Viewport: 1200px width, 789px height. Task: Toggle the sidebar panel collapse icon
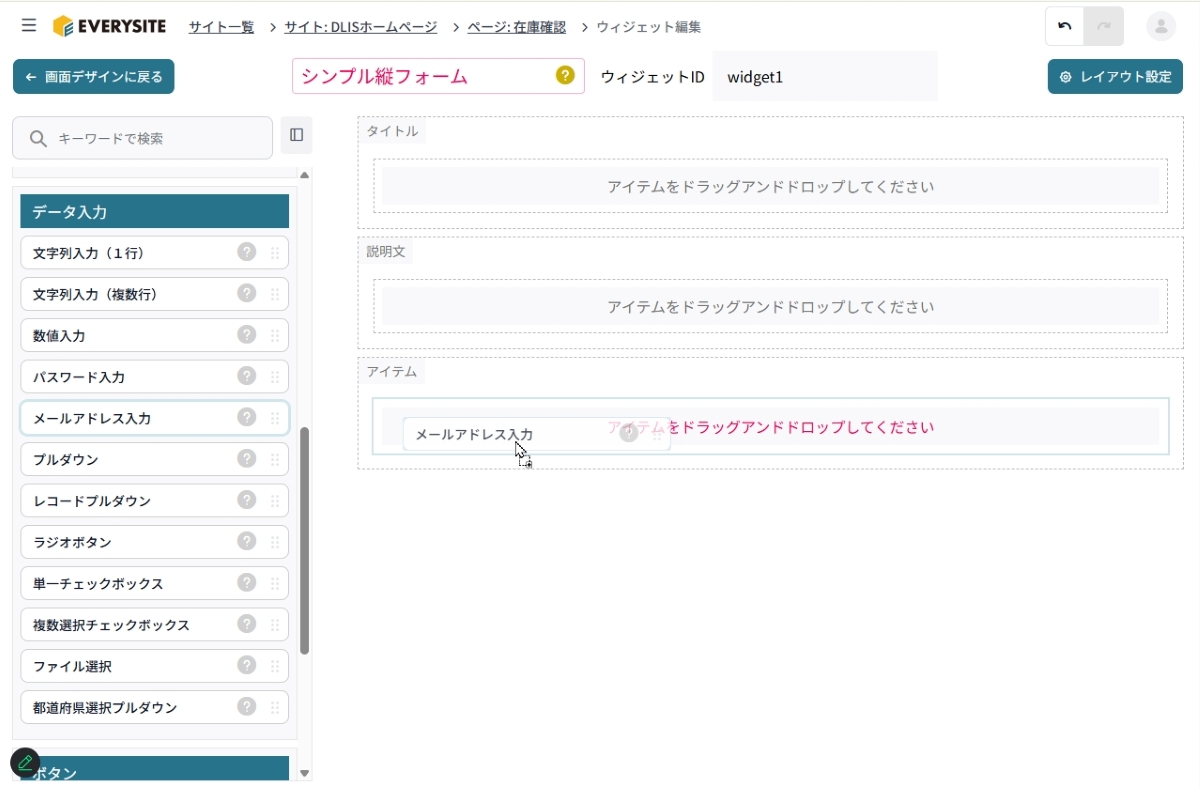296,135
